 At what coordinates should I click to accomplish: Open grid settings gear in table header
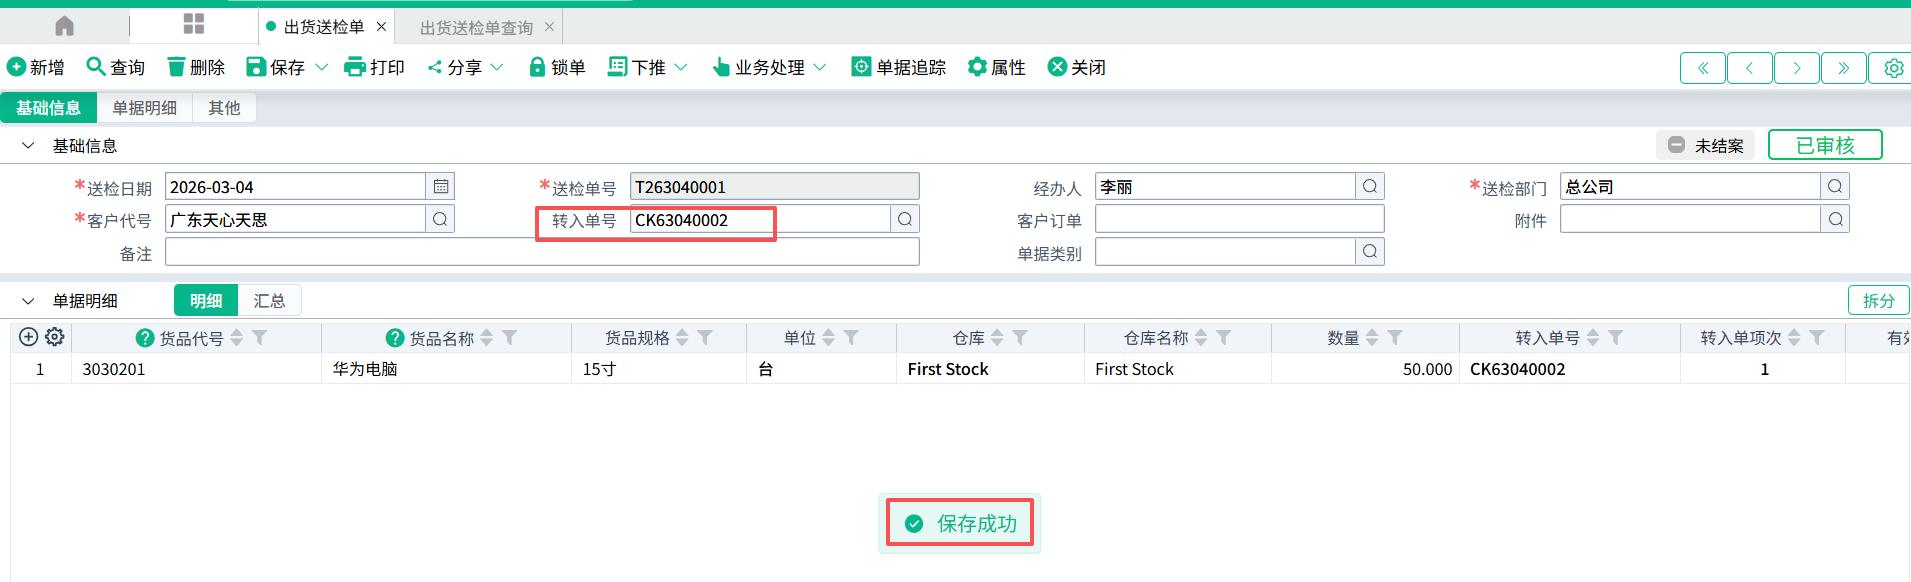pyautogui.click(x=55, y=338)
